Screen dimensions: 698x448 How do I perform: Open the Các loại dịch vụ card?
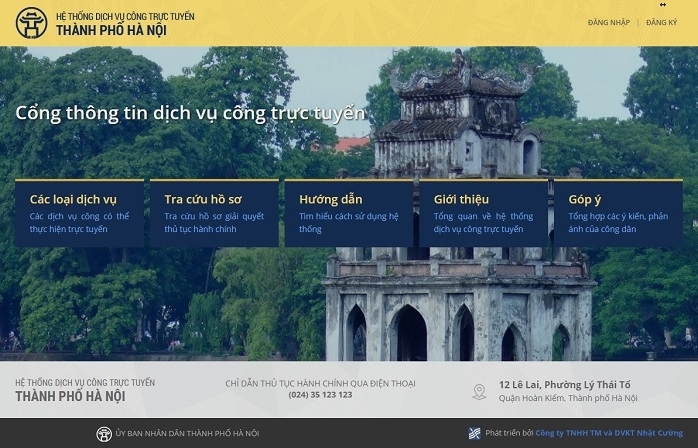pyautogui.click(x=80, y=213)
